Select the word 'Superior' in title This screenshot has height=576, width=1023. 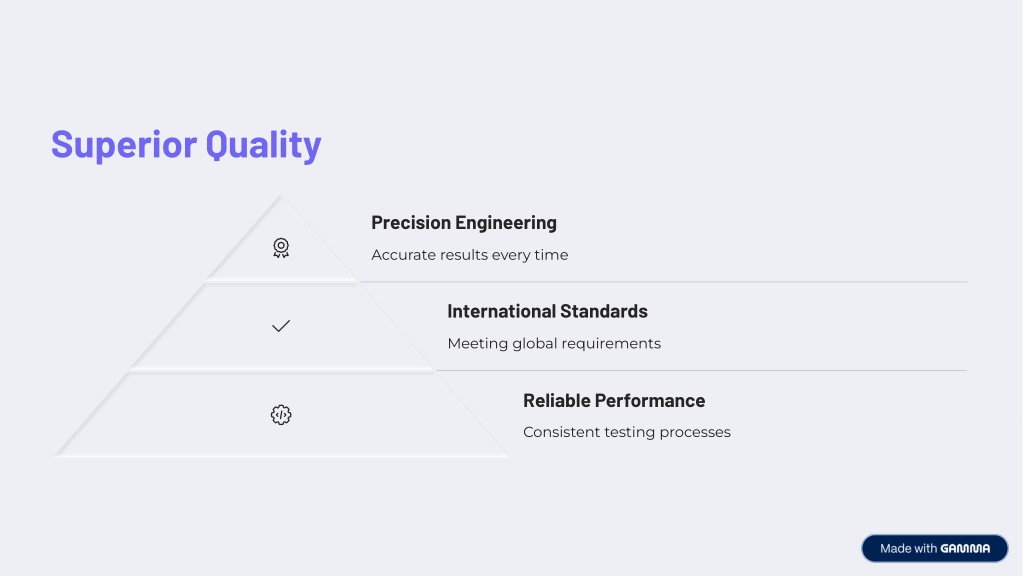tap(124, 145)
